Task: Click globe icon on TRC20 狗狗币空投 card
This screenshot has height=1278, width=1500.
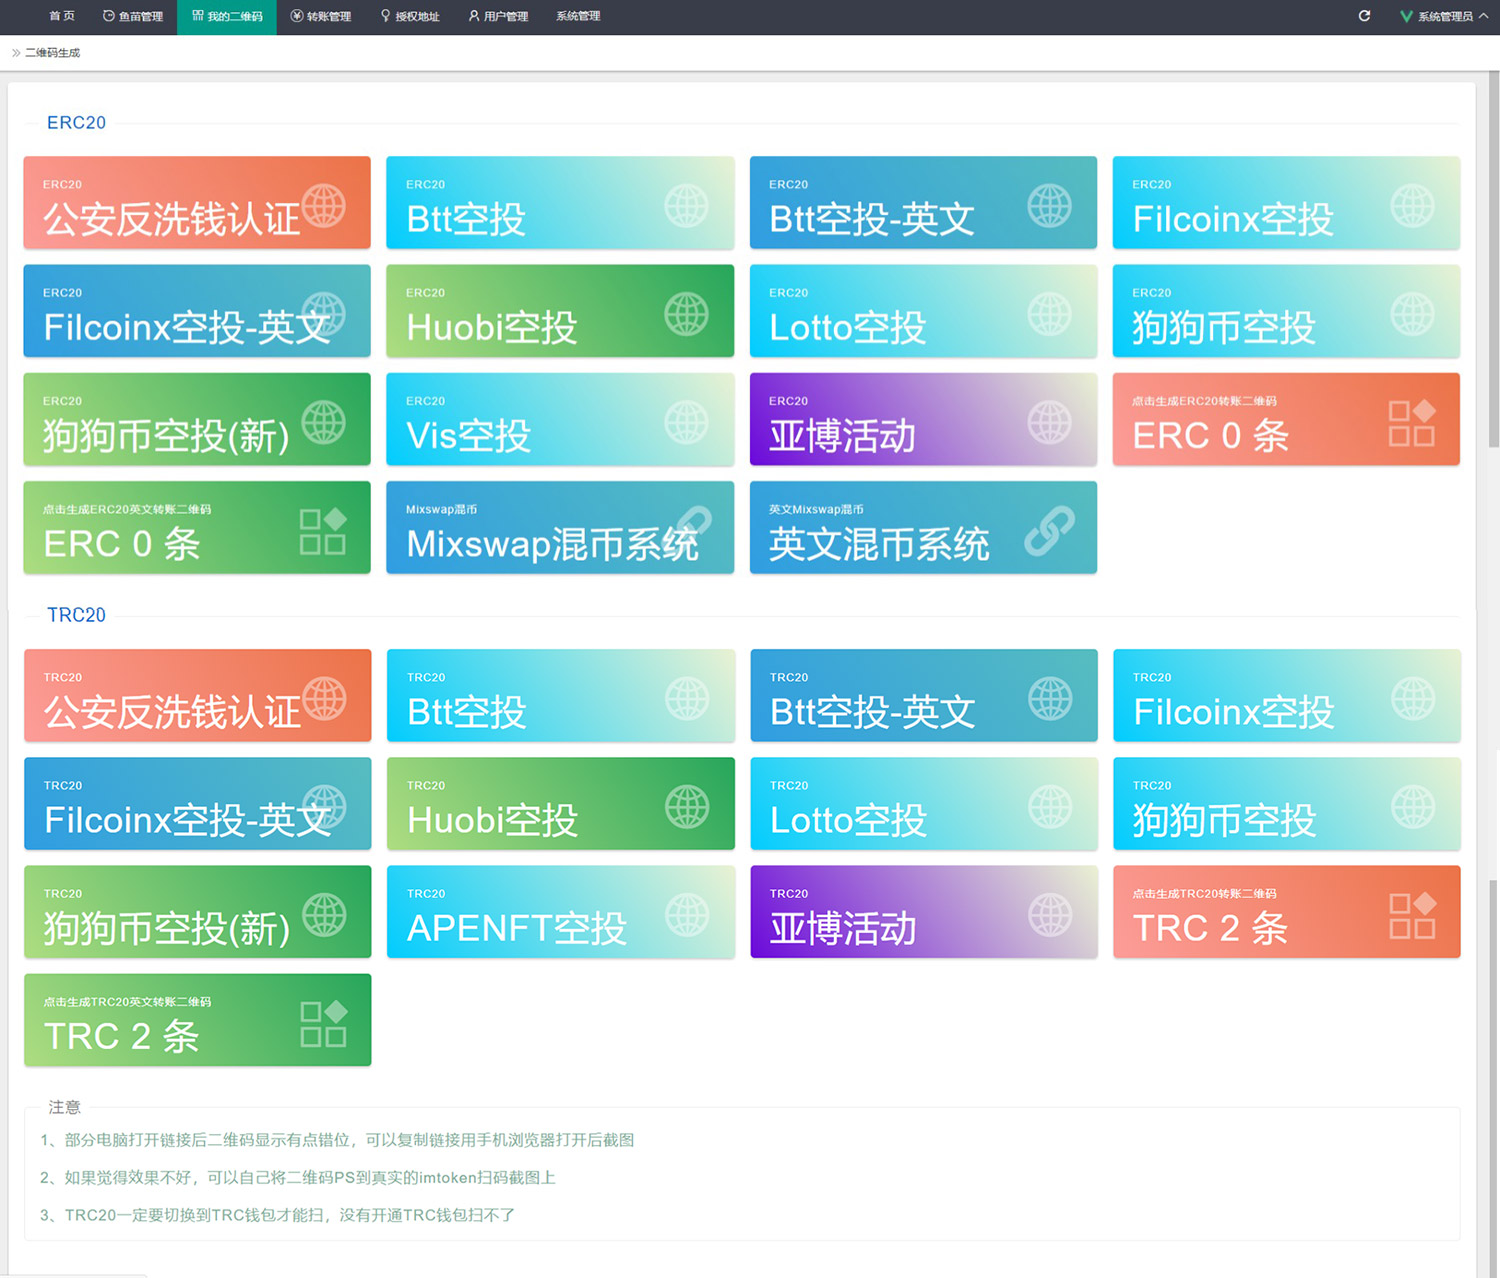Action: pos(1413,807)
